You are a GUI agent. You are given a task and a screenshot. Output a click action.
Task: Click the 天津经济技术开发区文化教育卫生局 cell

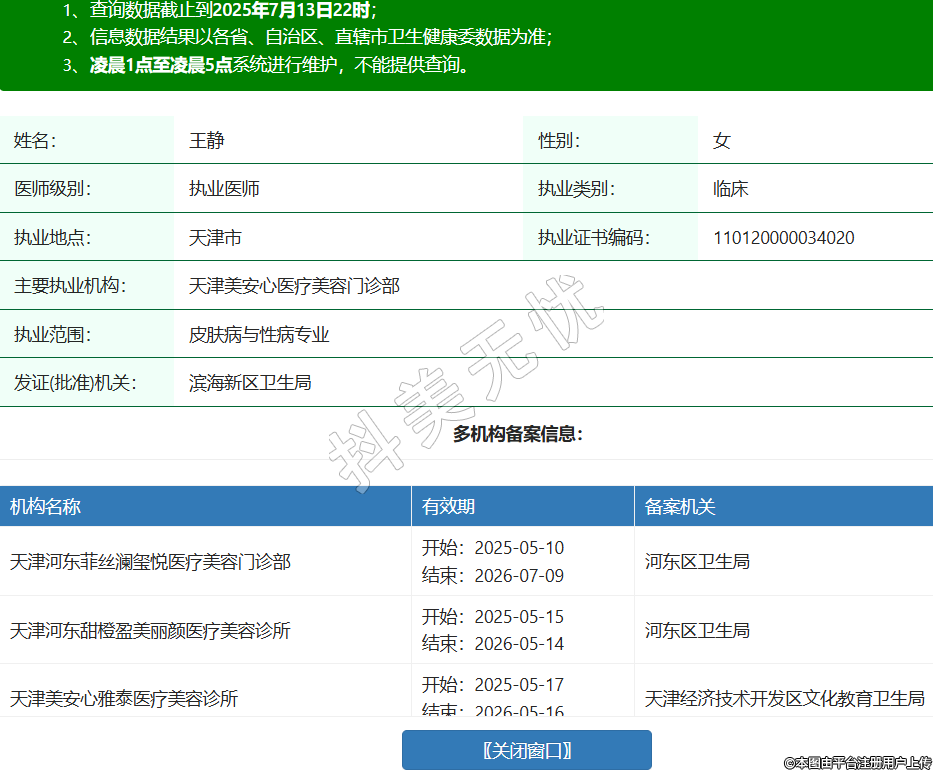(784, 699)
